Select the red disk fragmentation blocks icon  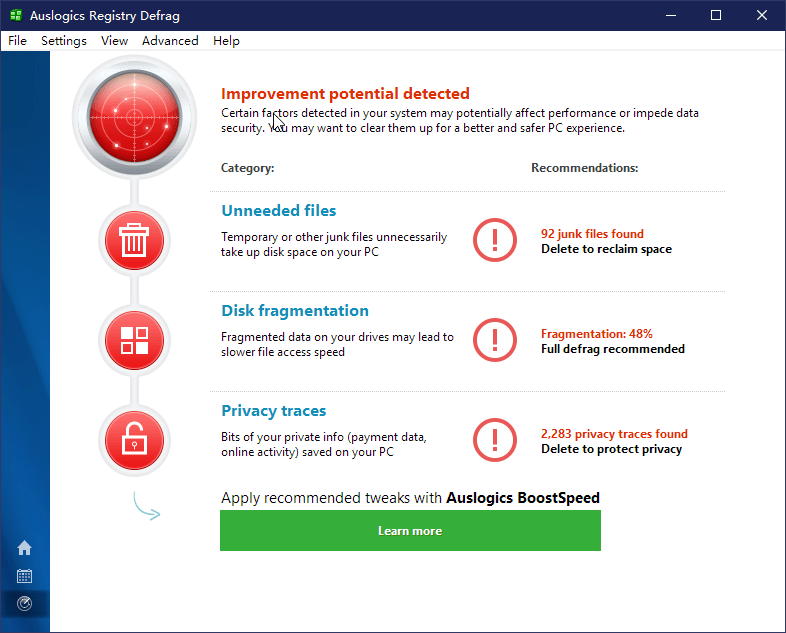(x=134, y=340)
